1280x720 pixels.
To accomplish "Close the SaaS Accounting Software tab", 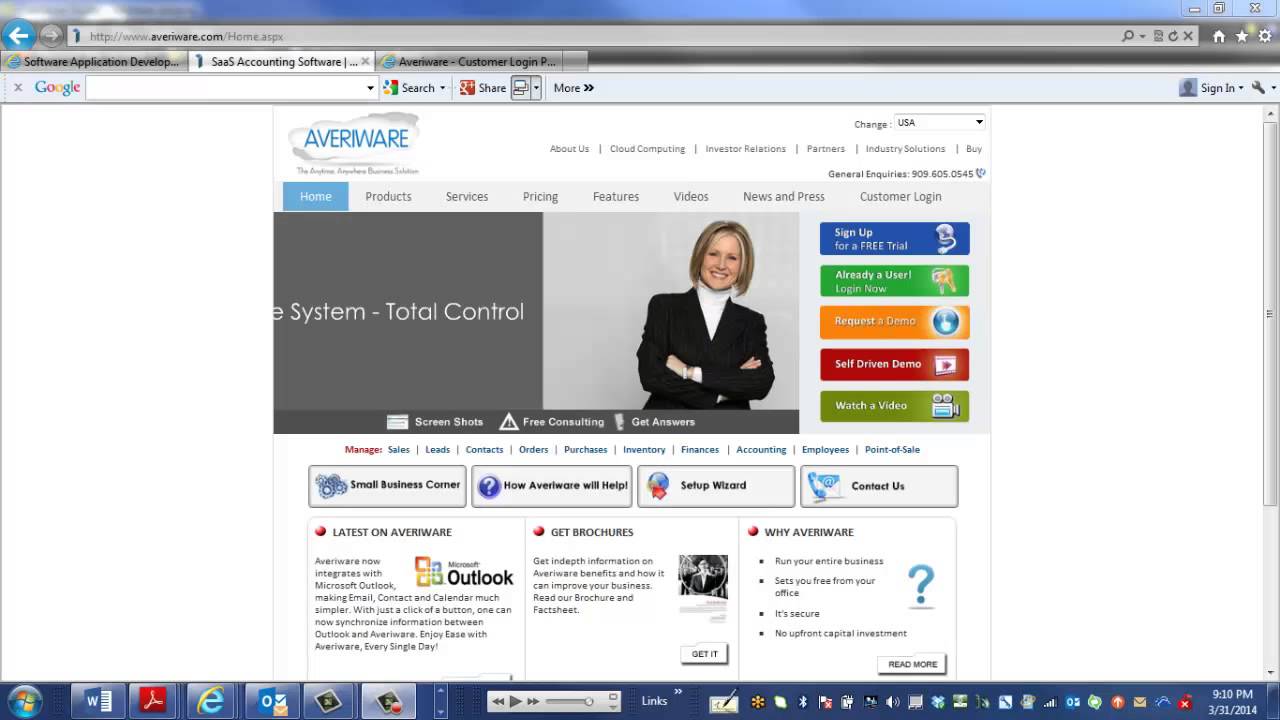I will pos(365,62).
